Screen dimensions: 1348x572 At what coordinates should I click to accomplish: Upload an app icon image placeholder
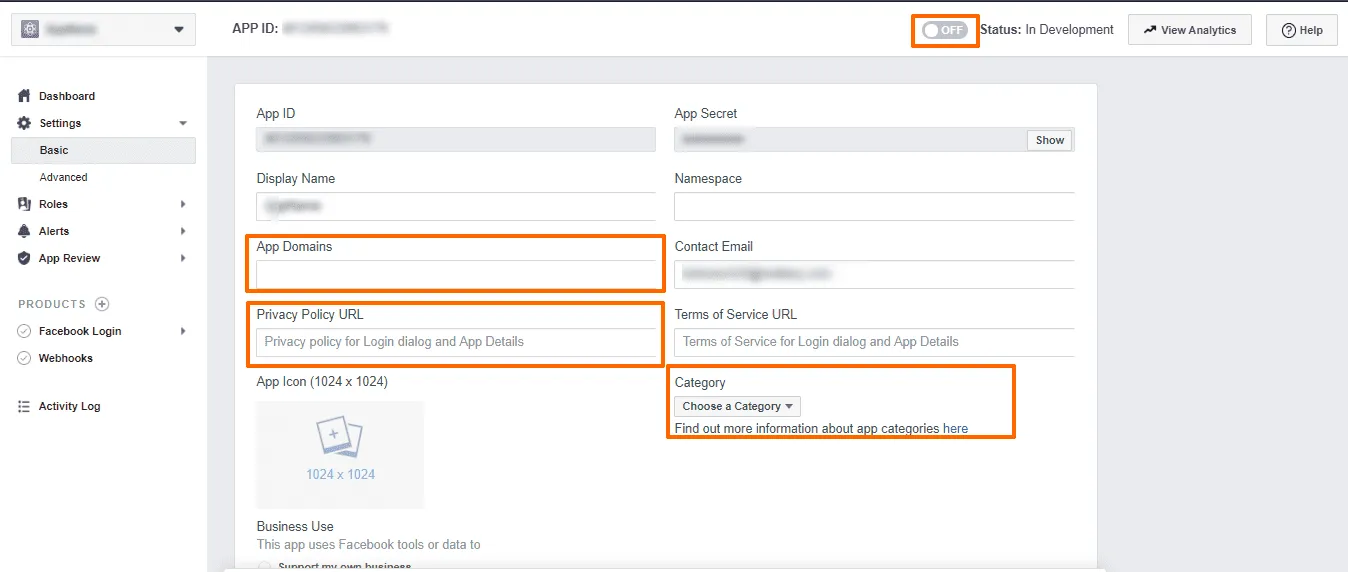pos(340,455)
